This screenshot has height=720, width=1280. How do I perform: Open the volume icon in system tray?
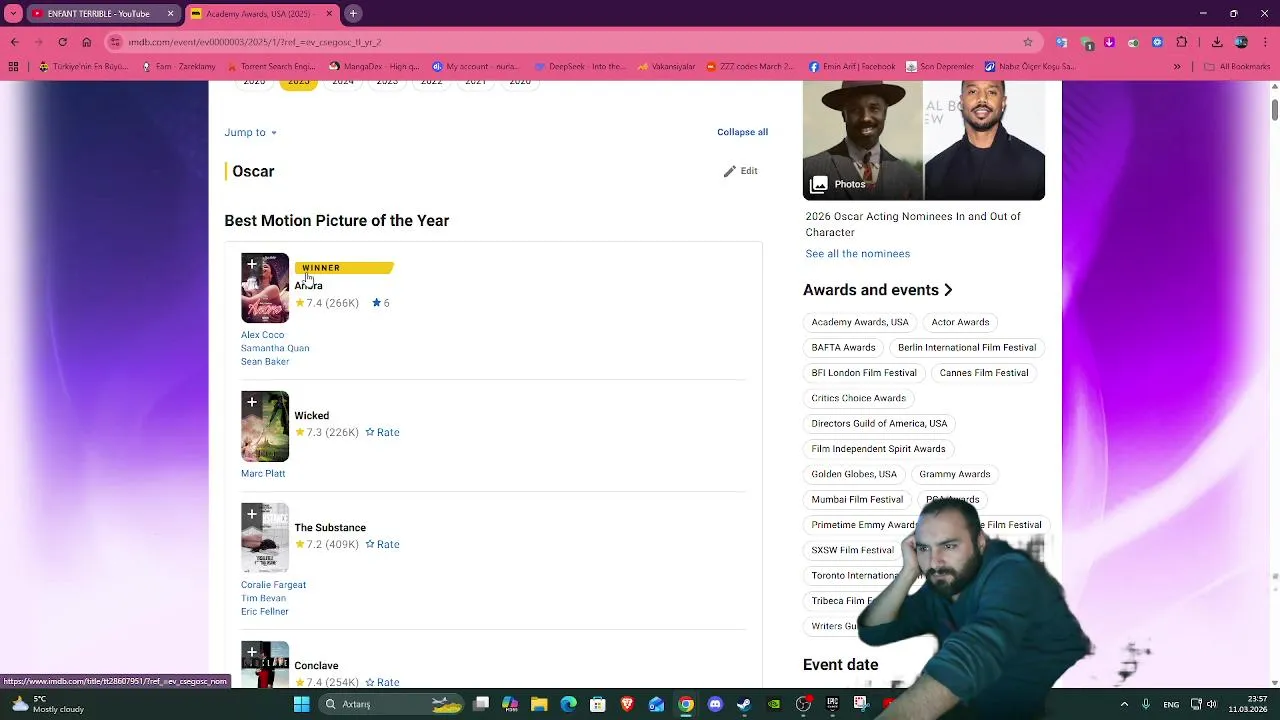point(1211,704)
